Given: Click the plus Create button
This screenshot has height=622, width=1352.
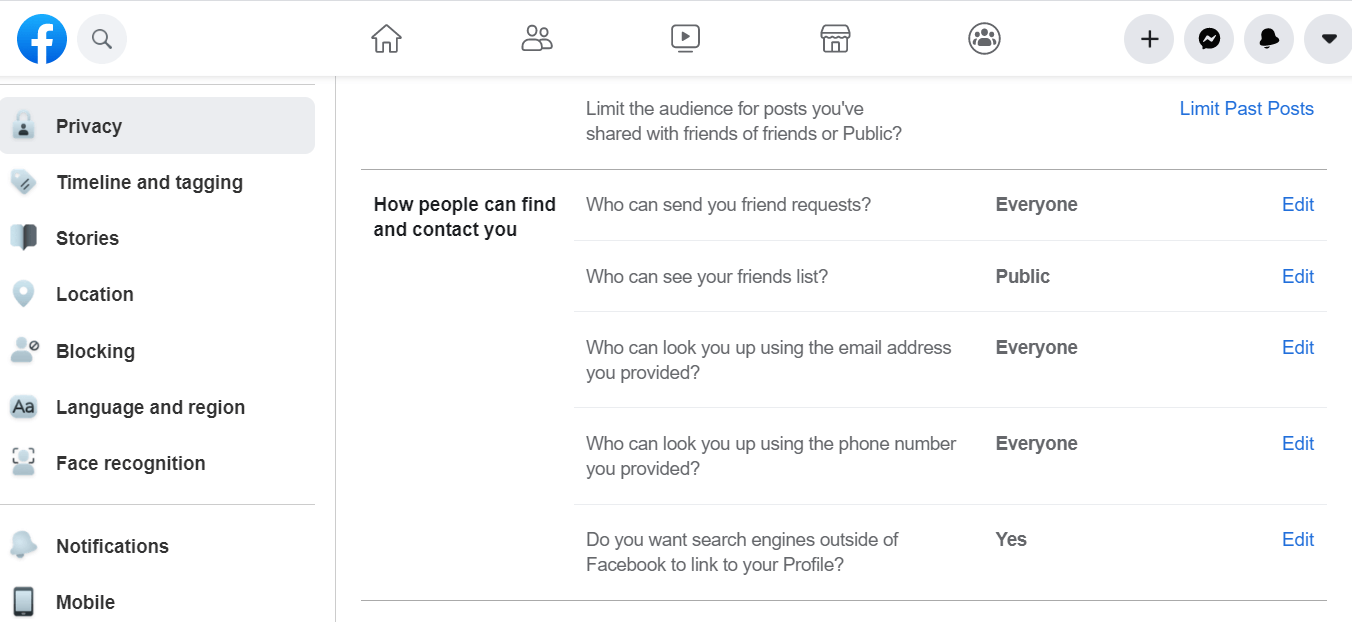Looking at the screenshot, I should point(1149,39).
